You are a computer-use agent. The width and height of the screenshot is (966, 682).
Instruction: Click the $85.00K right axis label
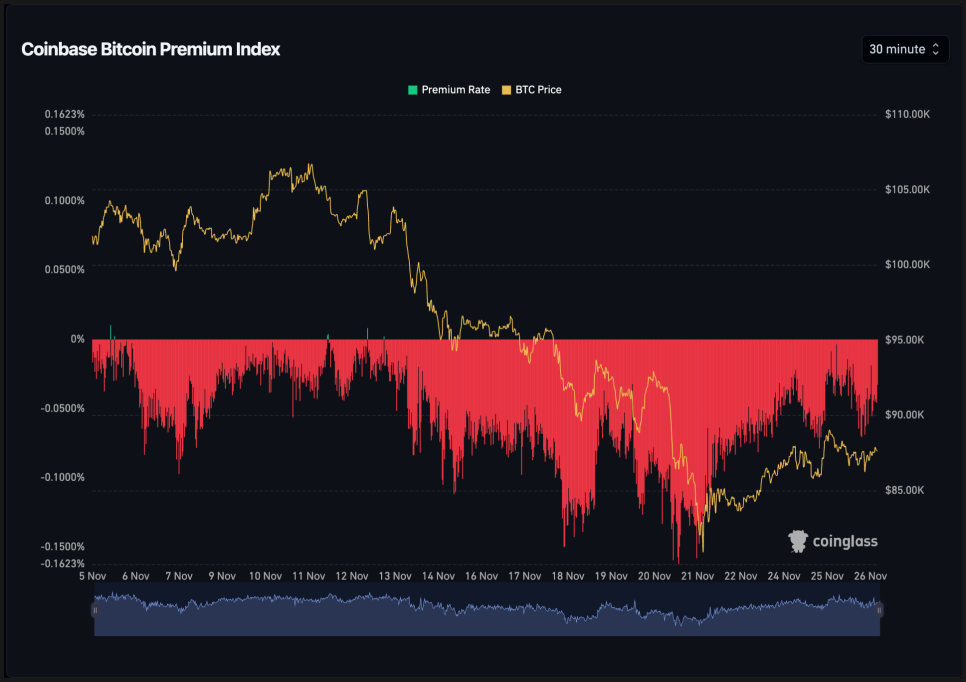click(x=907, y=490)
